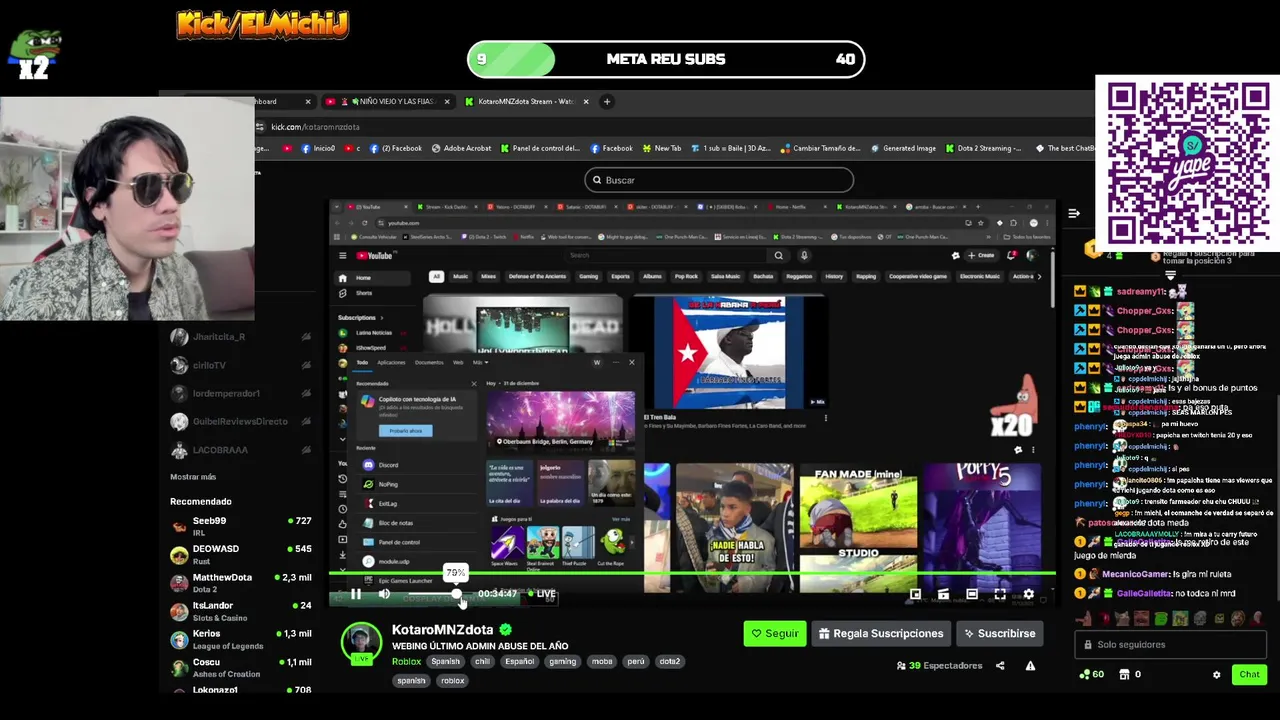
Task: Open the Adobe Acrobat bookmark
Action: pos(462,148)
